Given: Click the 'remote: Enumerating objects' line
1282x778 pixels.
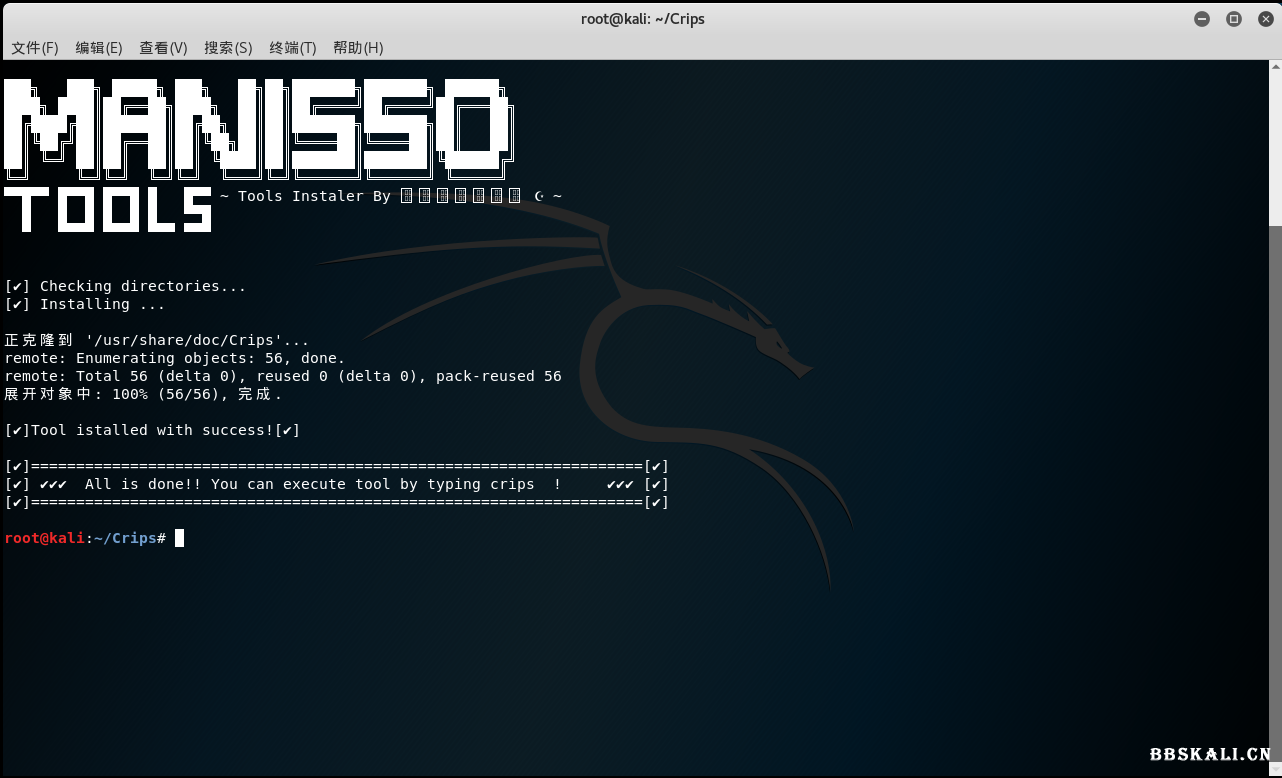Looking at the screenshot, I should click(175, 358).
